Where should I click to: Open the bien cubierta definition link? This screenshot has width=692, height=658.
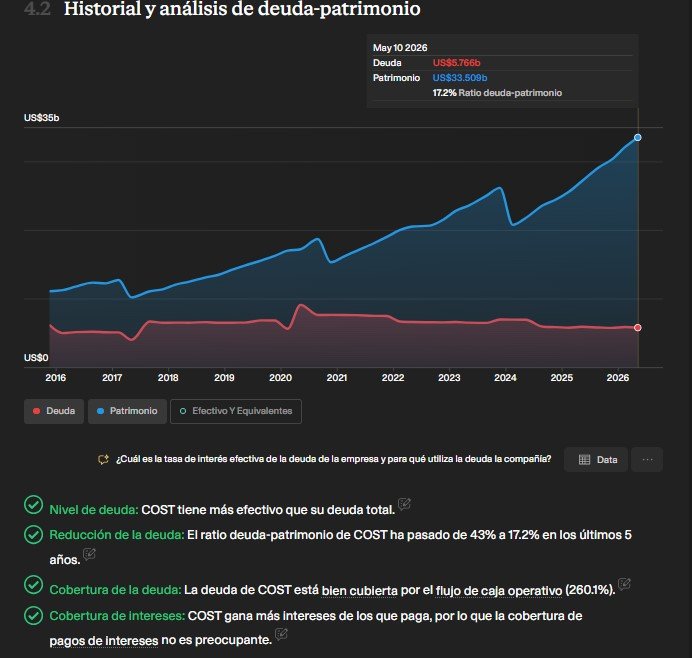pos(359,590)
